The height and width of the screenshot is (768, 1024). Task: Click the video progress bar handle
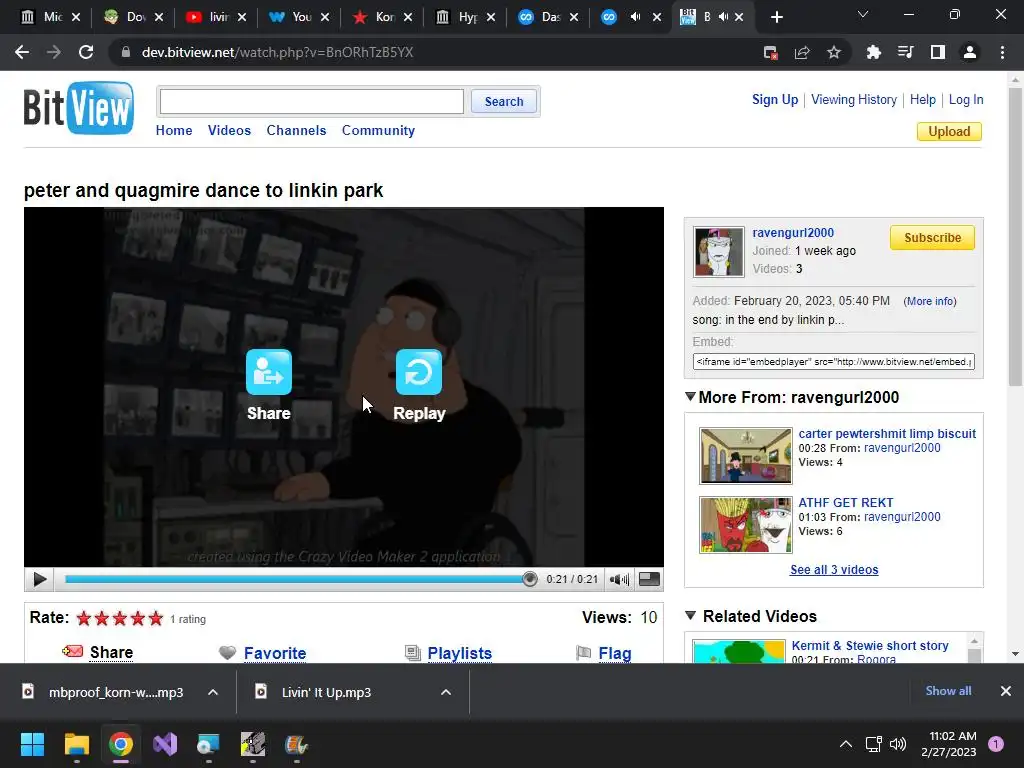(530, 579)
